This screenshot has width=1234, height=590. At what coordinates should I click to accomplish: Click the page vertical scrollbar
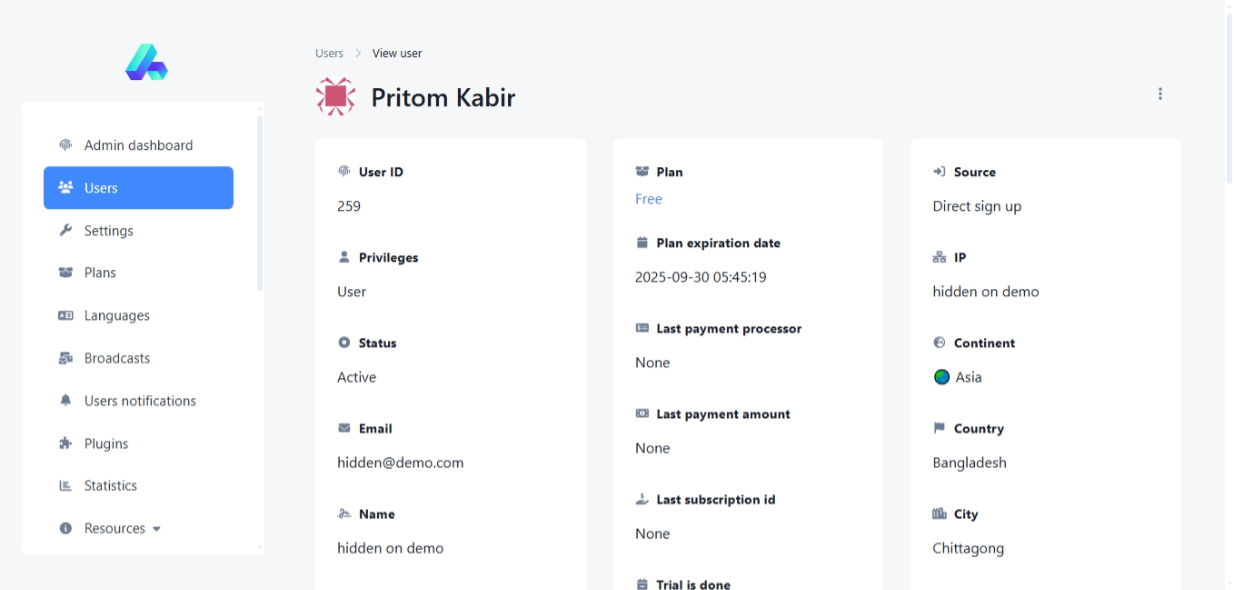[x=1228, y=200]
